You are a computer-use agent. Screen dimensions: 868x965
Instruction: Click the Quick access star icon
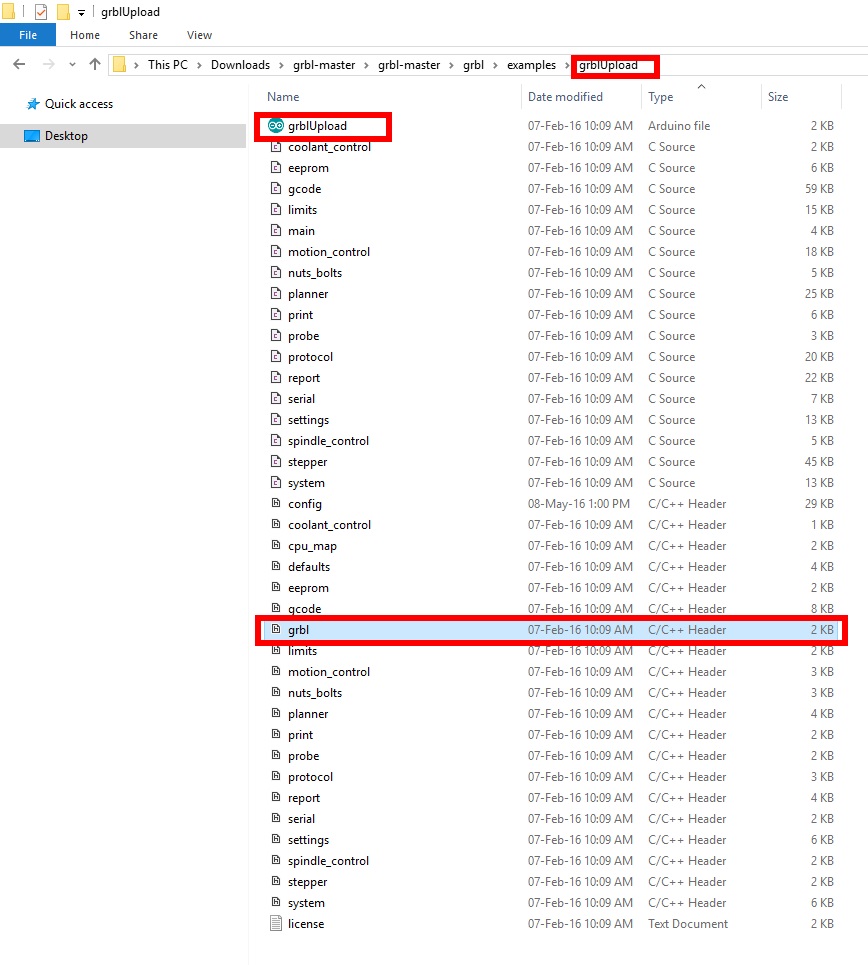(x=33, y=104)
